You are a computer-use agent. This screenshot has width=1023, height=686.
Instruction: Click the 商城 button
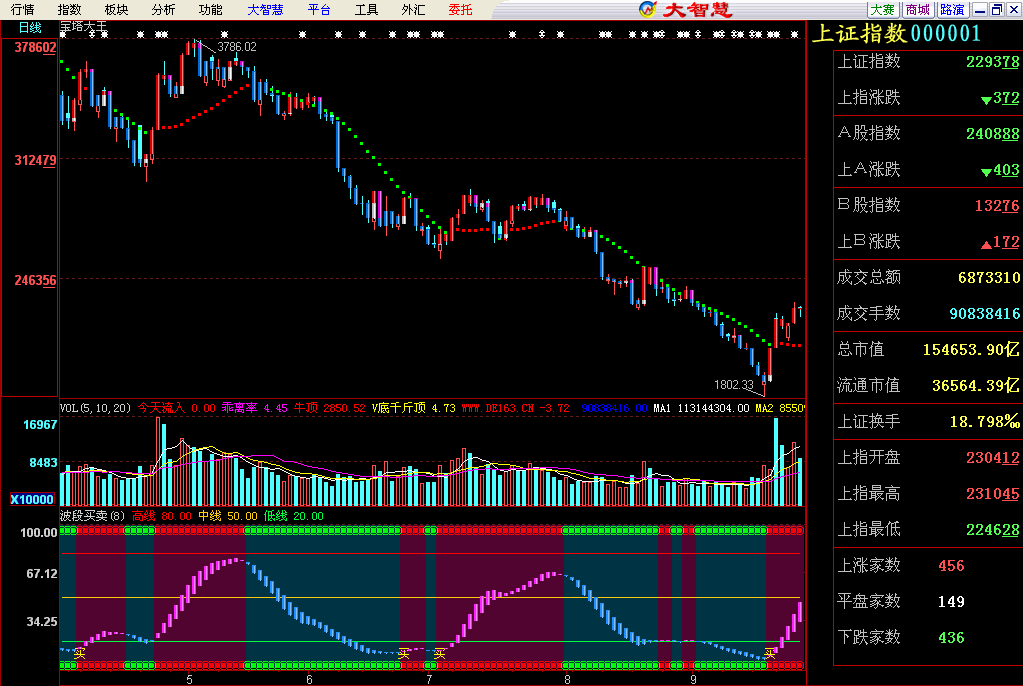point(917,9)
